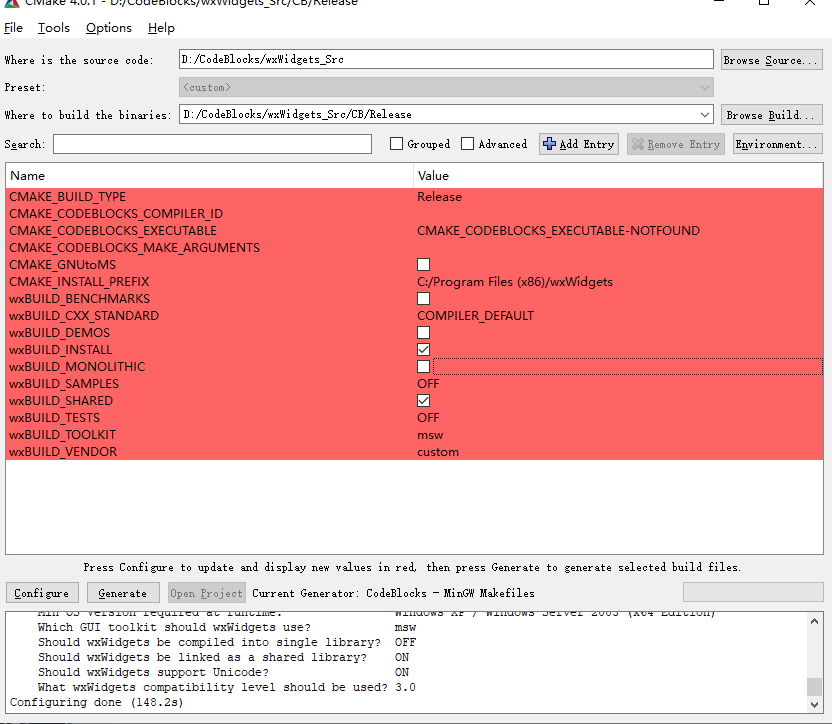Viewport: 832px width, 724px height.
Task: Uncheck wxBUILD_SHARED checkbox
Action: (423, 400)
